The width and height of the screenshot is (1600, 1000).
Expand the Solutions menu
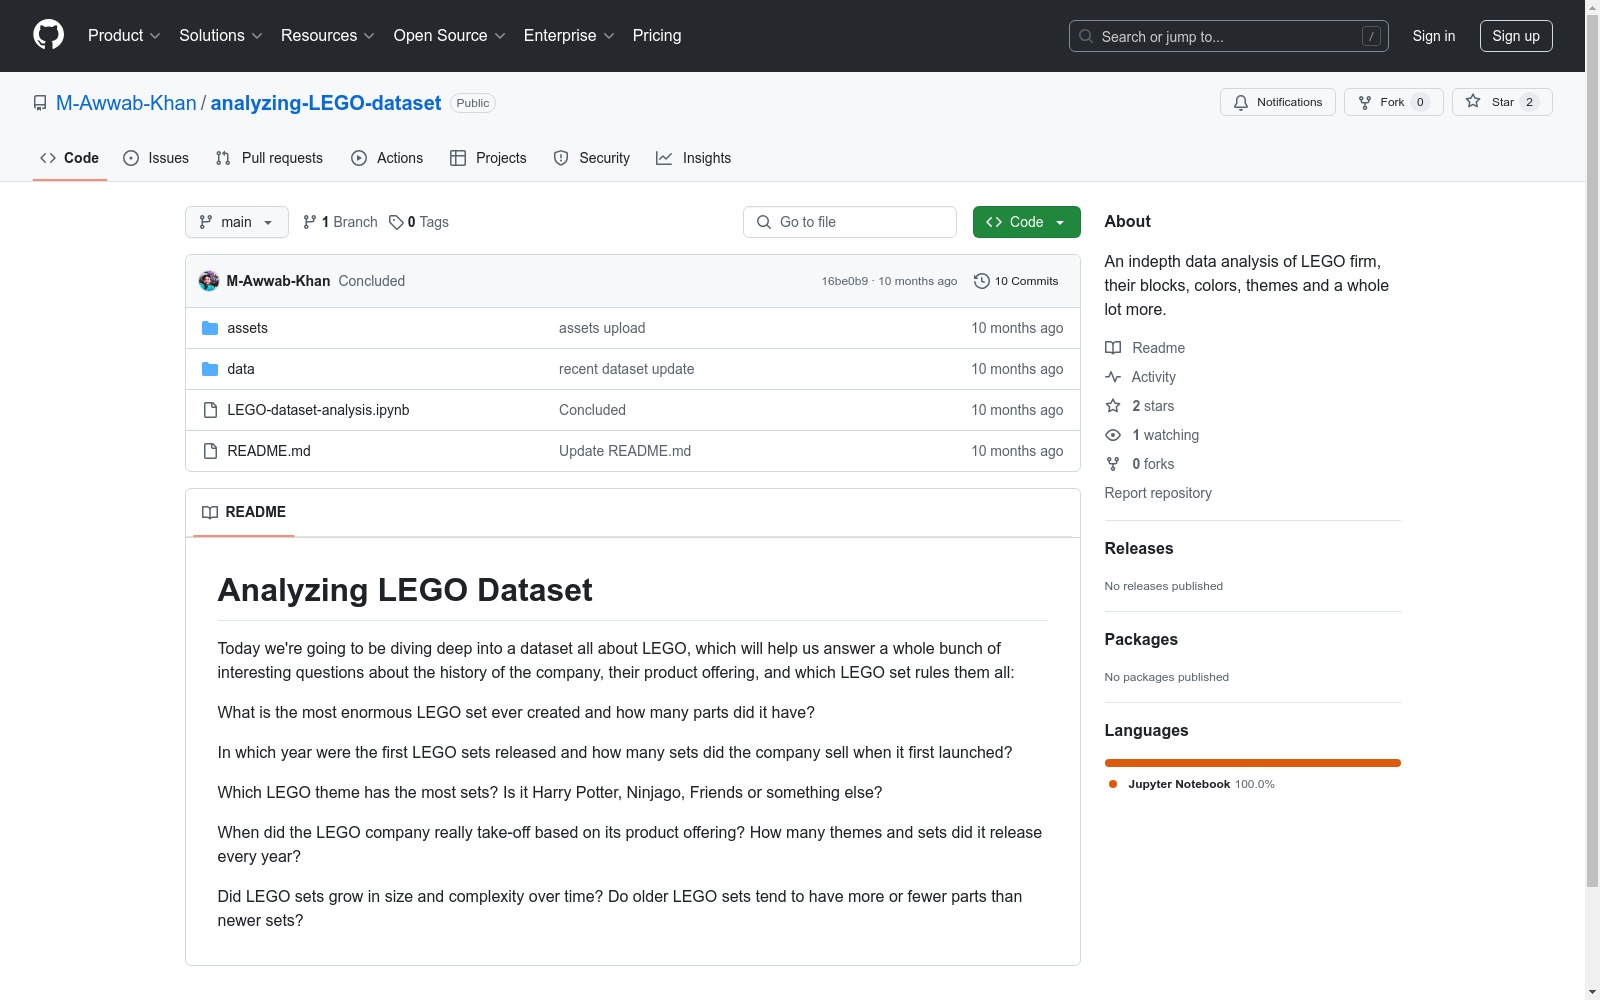tap(220, 36)
